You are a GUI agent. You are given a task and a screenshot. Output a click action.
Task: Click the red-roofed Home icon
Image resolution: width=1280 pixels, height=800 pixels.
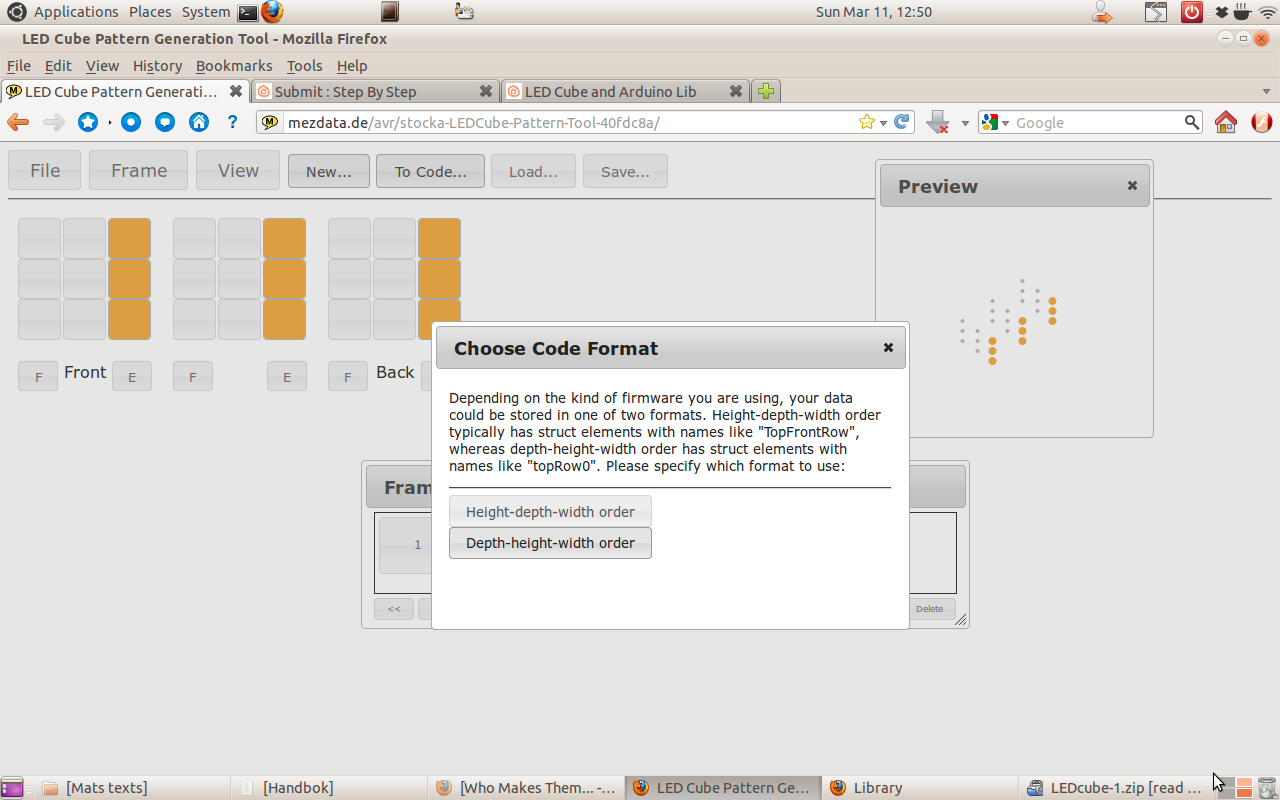tap(1226, 122)
